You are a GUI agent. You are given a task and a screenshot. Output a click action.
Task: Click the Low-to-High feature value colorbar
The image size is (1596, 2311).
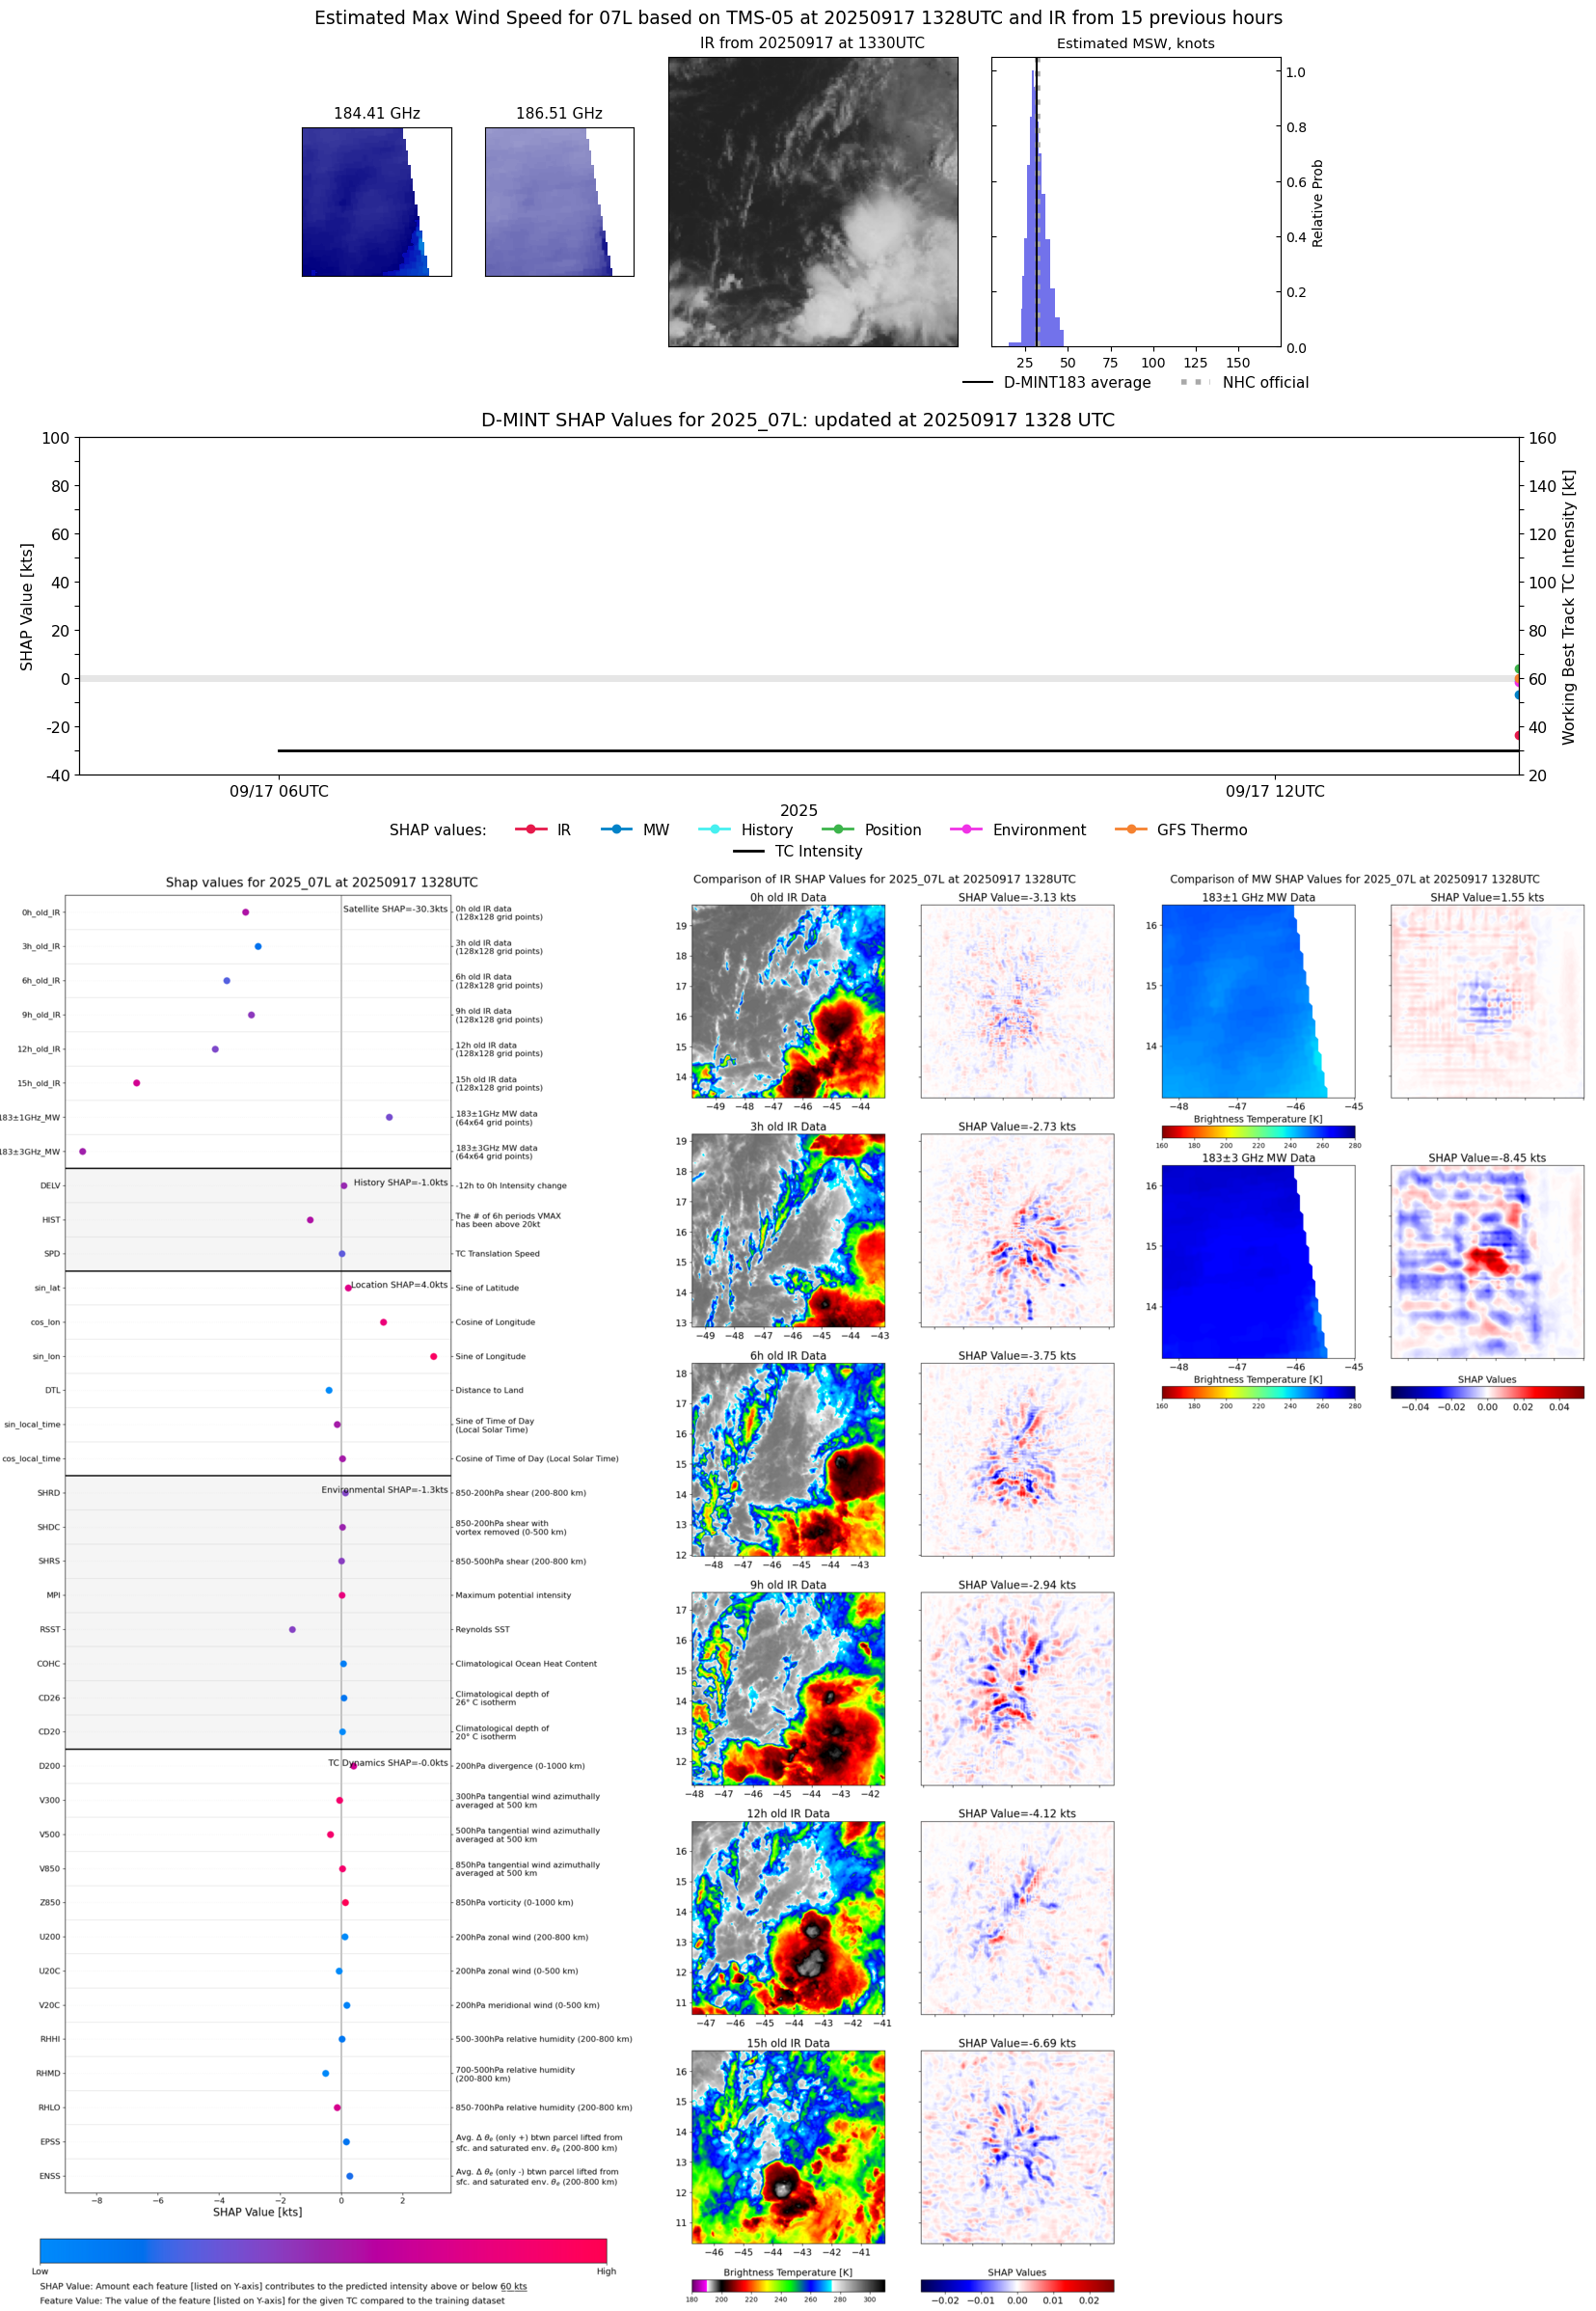click(x=323, y=2250)
